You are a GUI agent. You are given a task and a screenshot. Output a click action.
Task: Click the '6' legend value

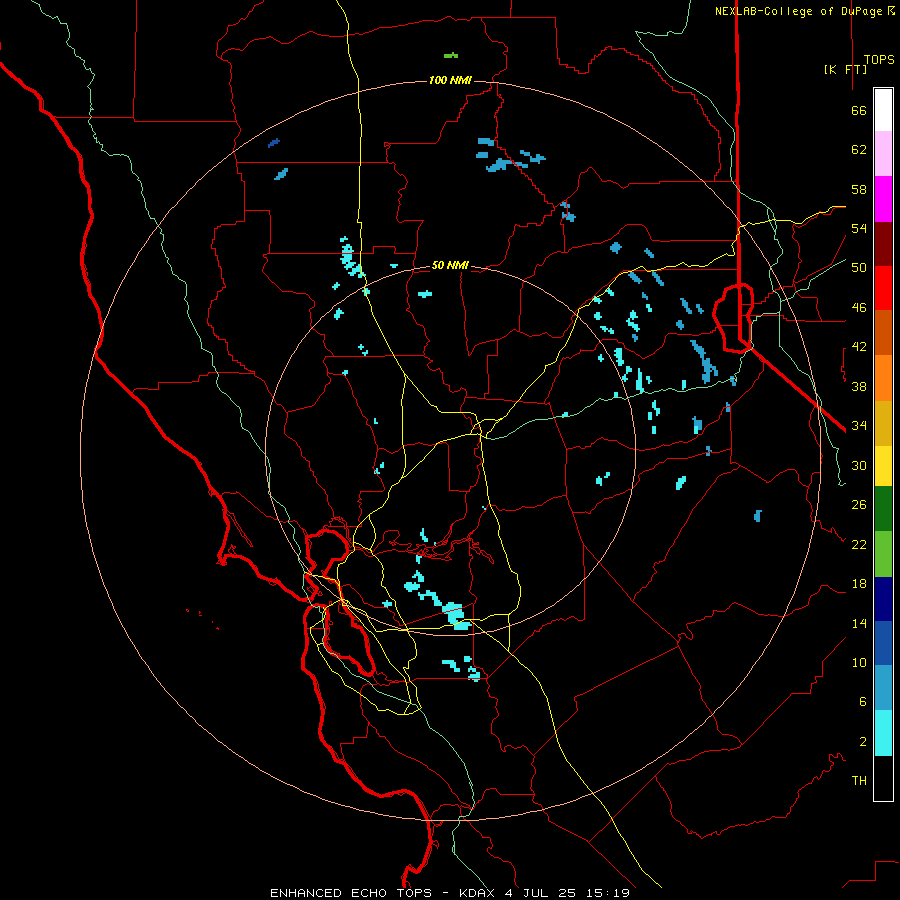click(x=863, y=701)
